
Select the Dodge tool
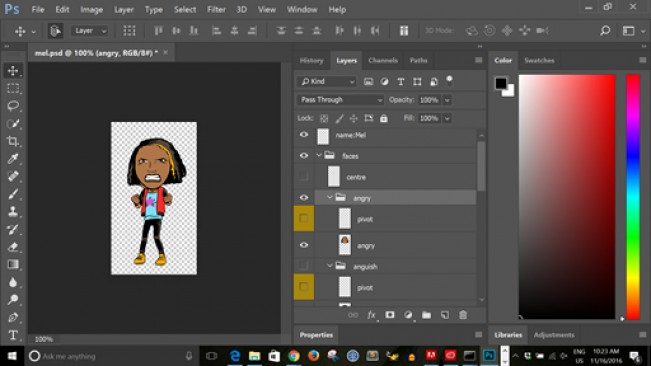point(13,300)
